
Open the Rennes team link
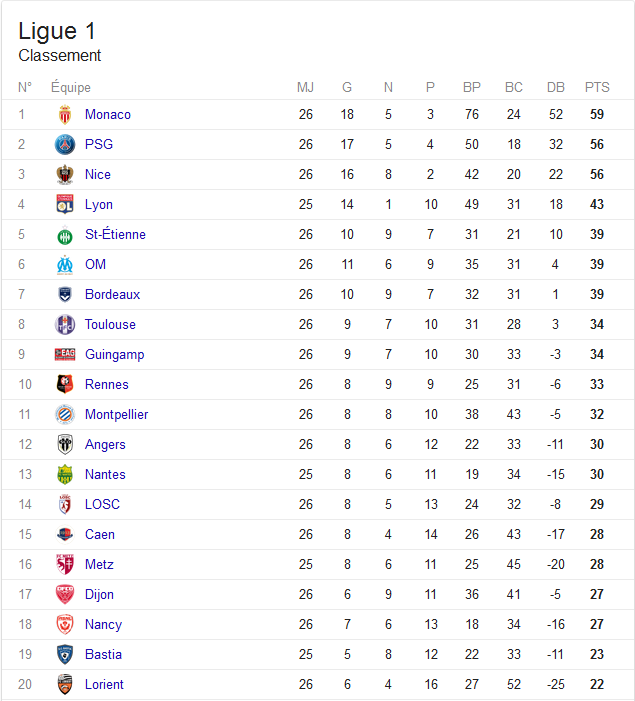pos(106,384)
